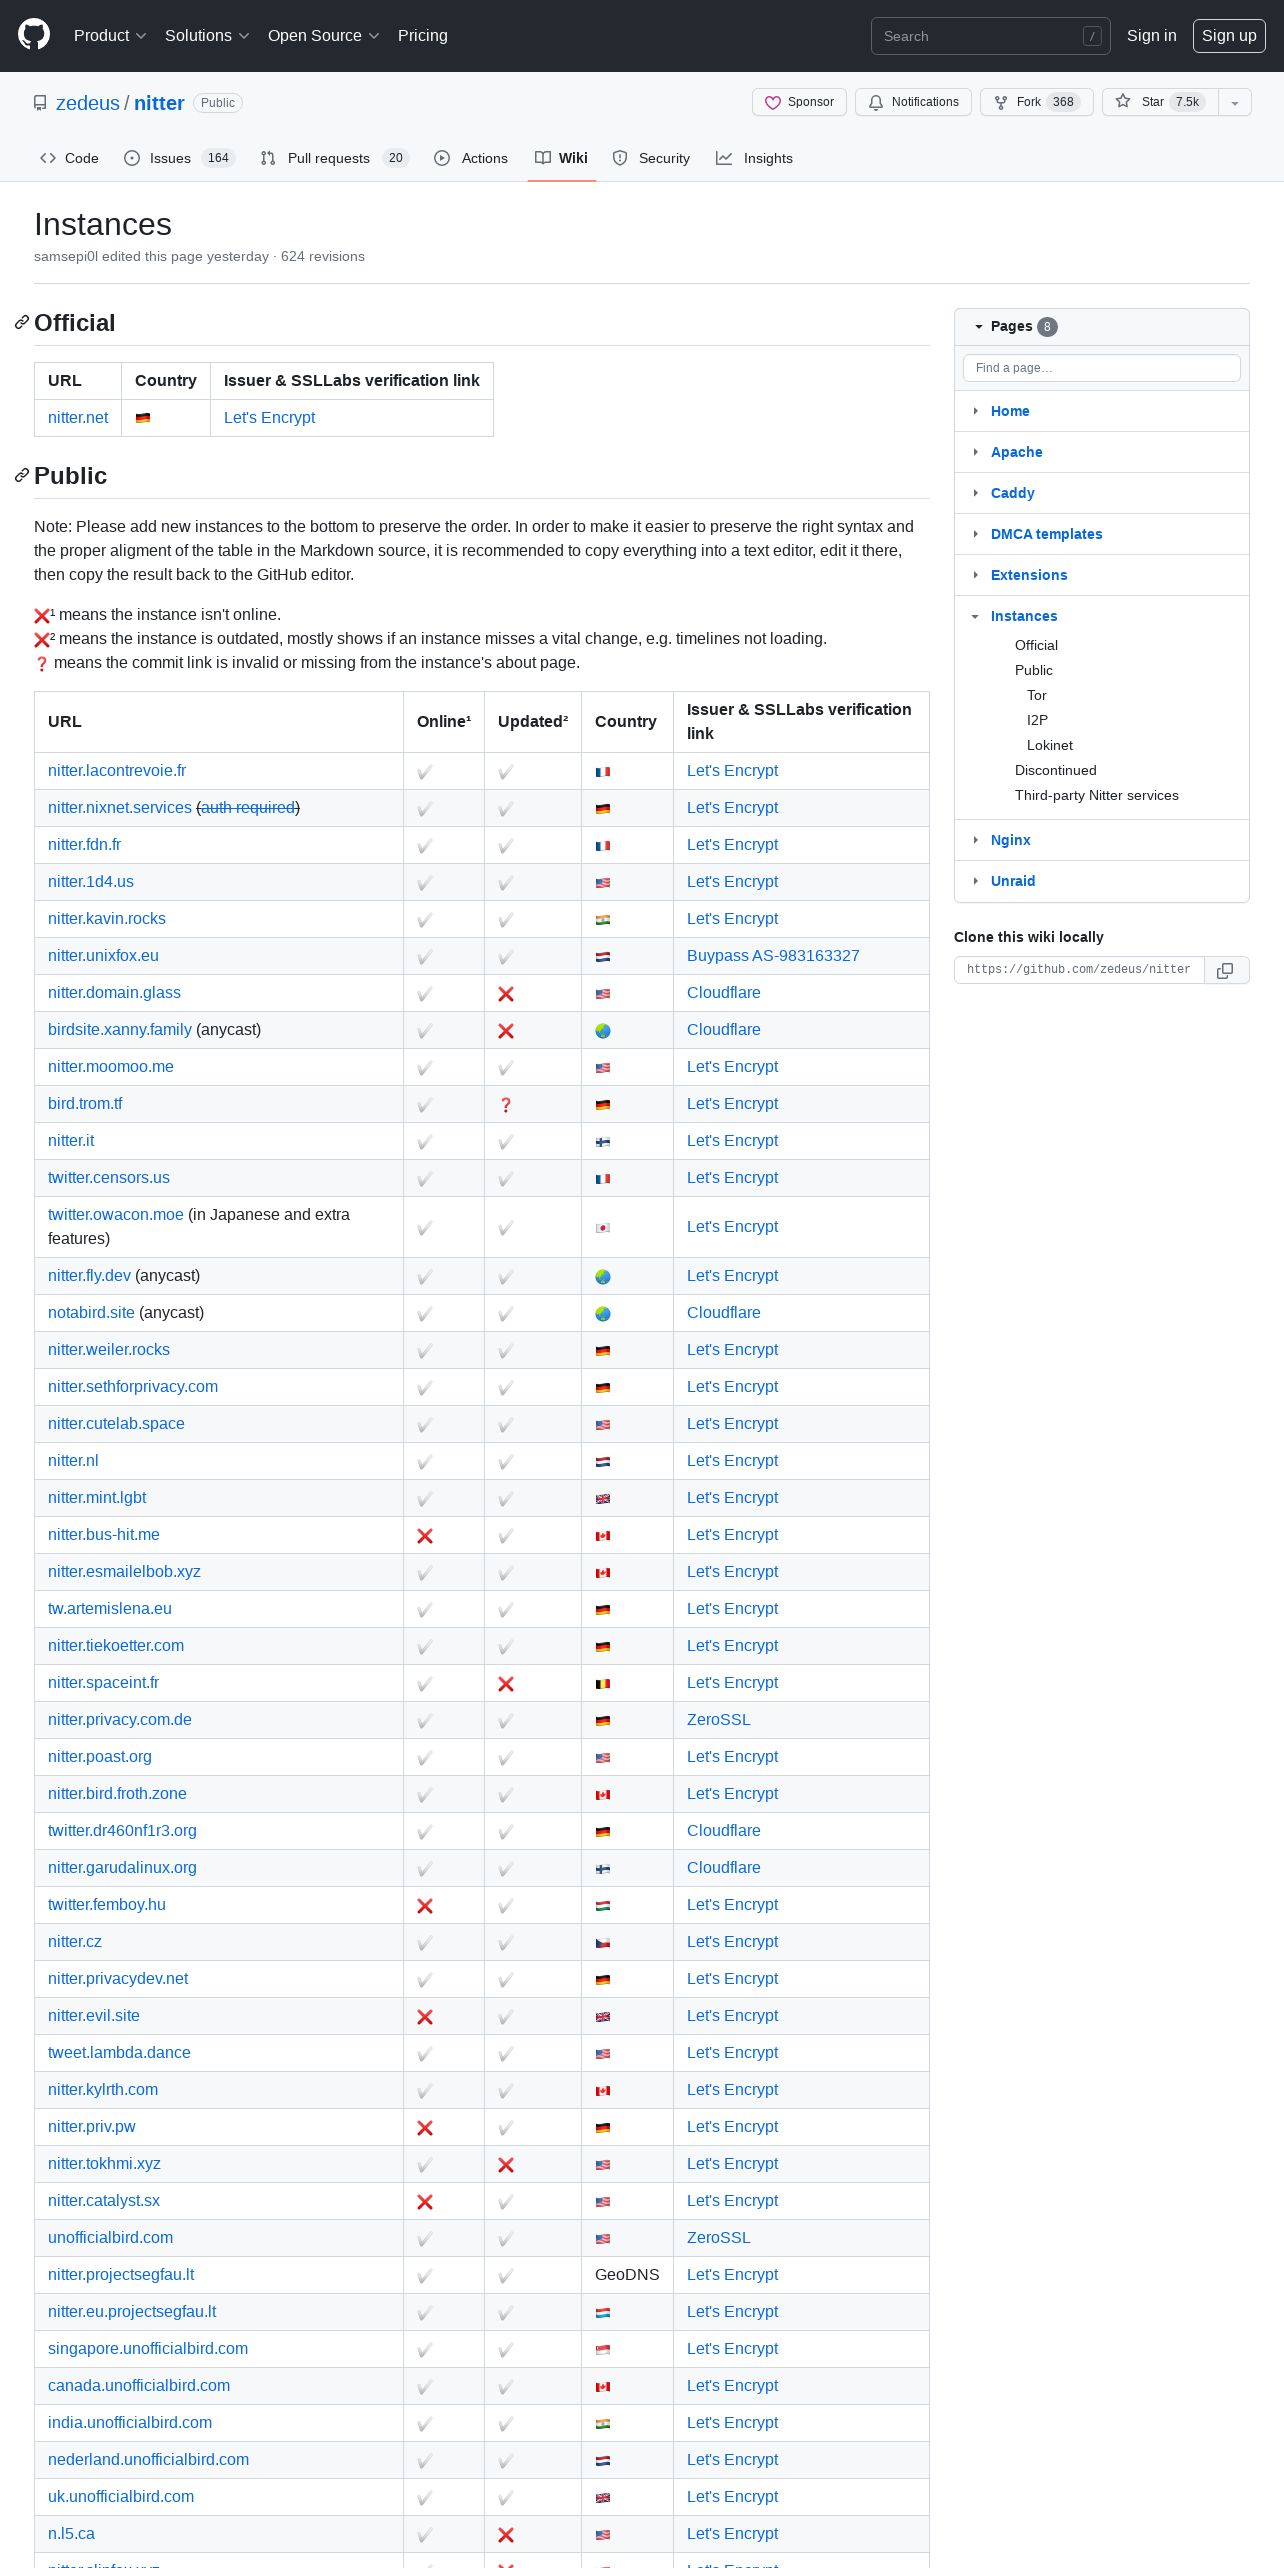The height and width of the screenshot is (2568, 1284).
Task: Click the Sign up button
Action: tap(1229, 35)
